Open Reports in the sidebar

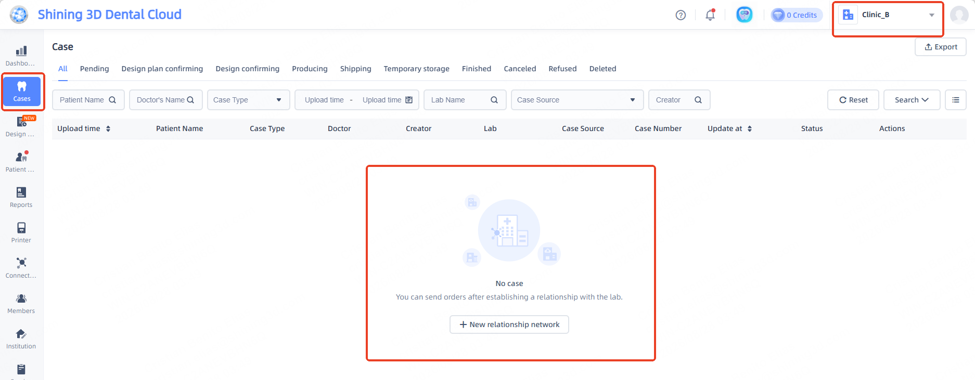click(21, 197)
